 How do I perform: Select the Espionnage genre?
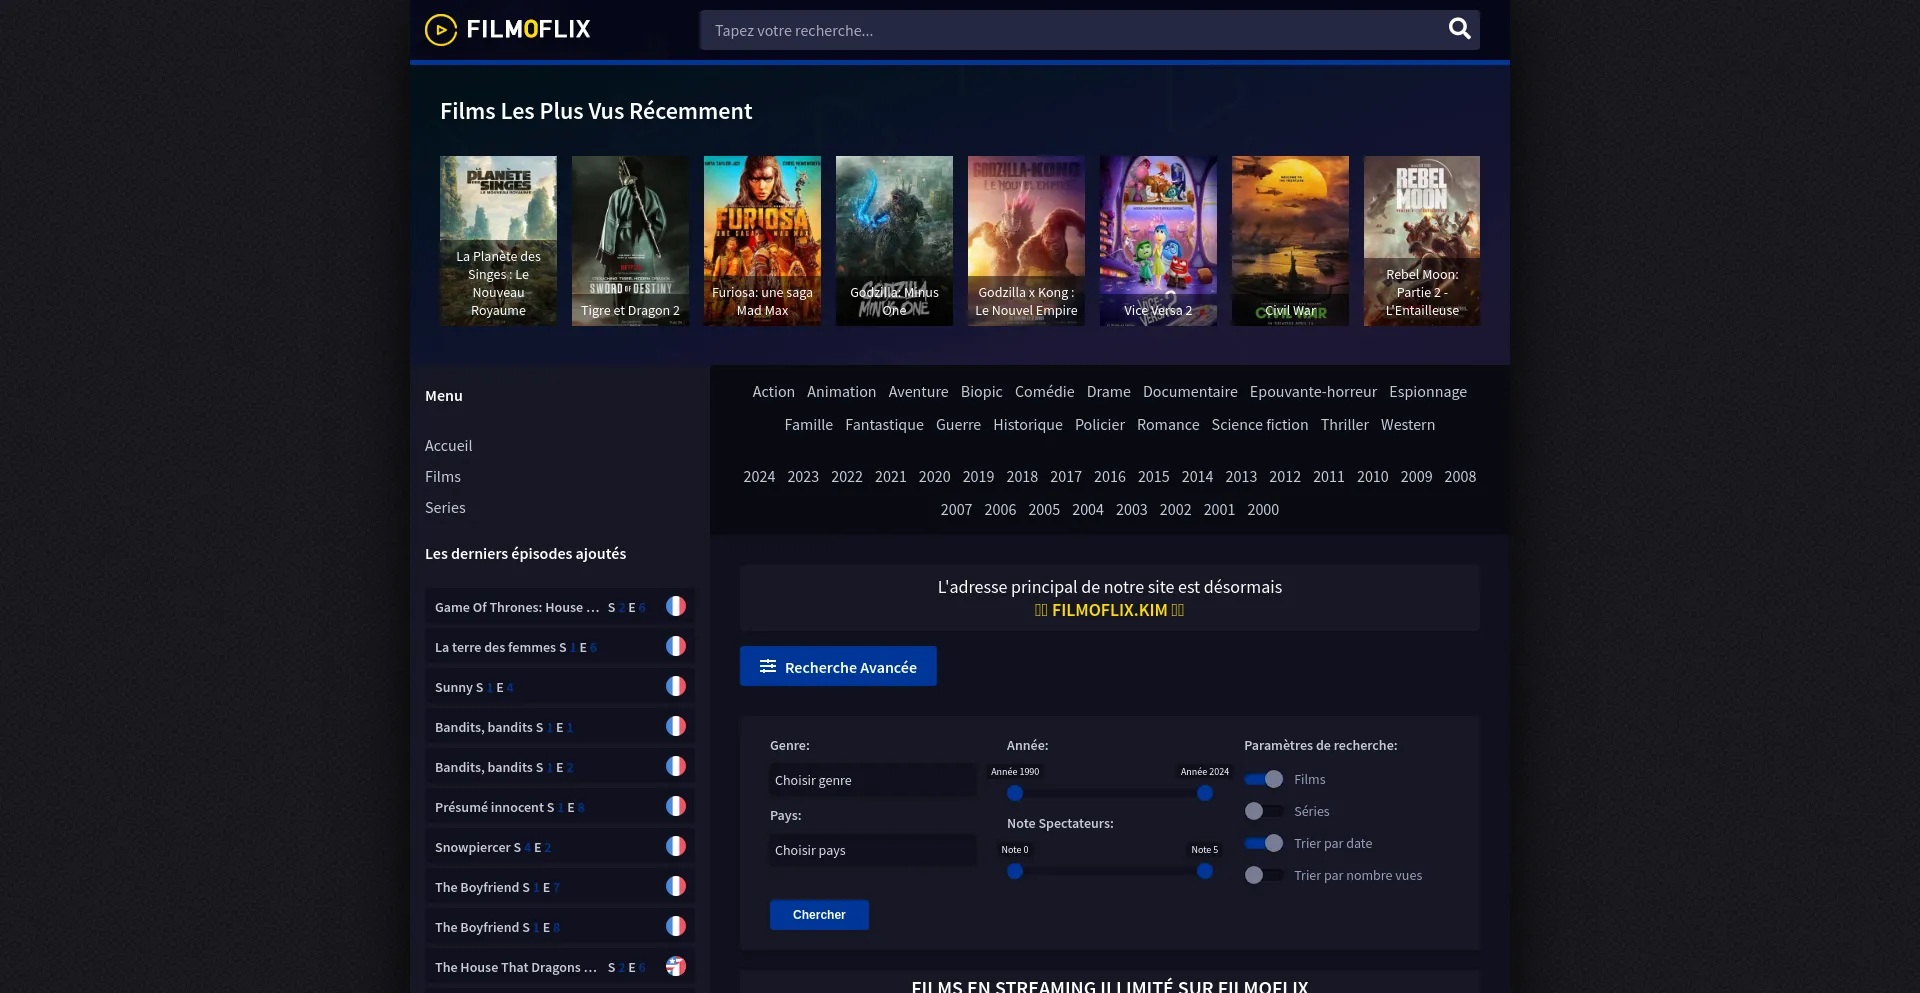tap(1428, 391)
